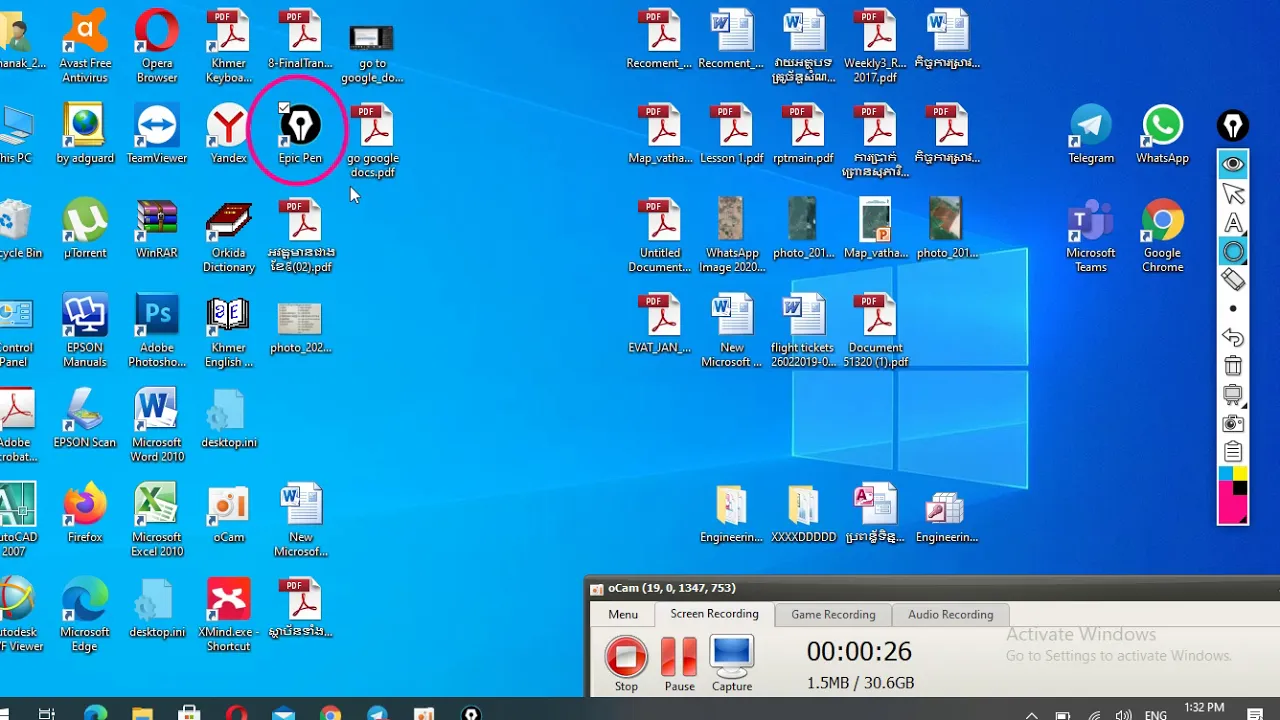Viewport: 1280px width, 720px height.
Task: Open the Epic Pen clipboard menu icon
Action: [x=1233, y=452]
